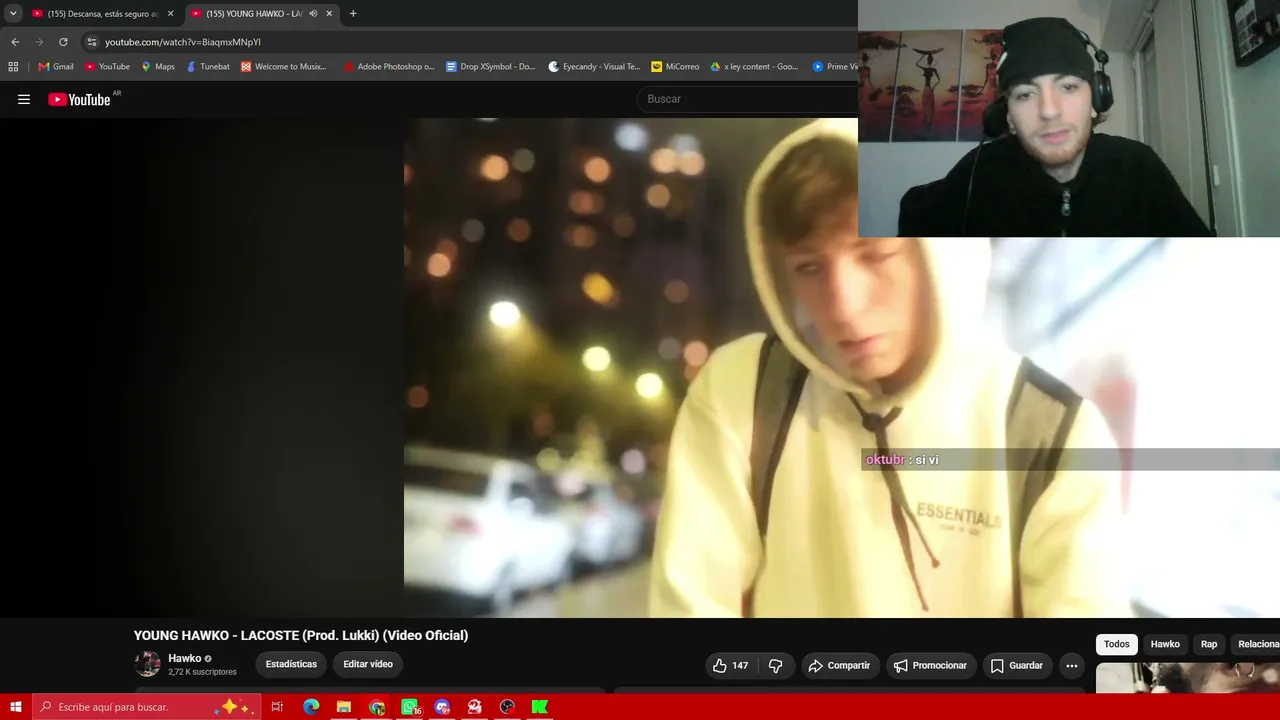
Task: Open the Adobe Photoshop bookmark
Action: (x=388, y=67)
